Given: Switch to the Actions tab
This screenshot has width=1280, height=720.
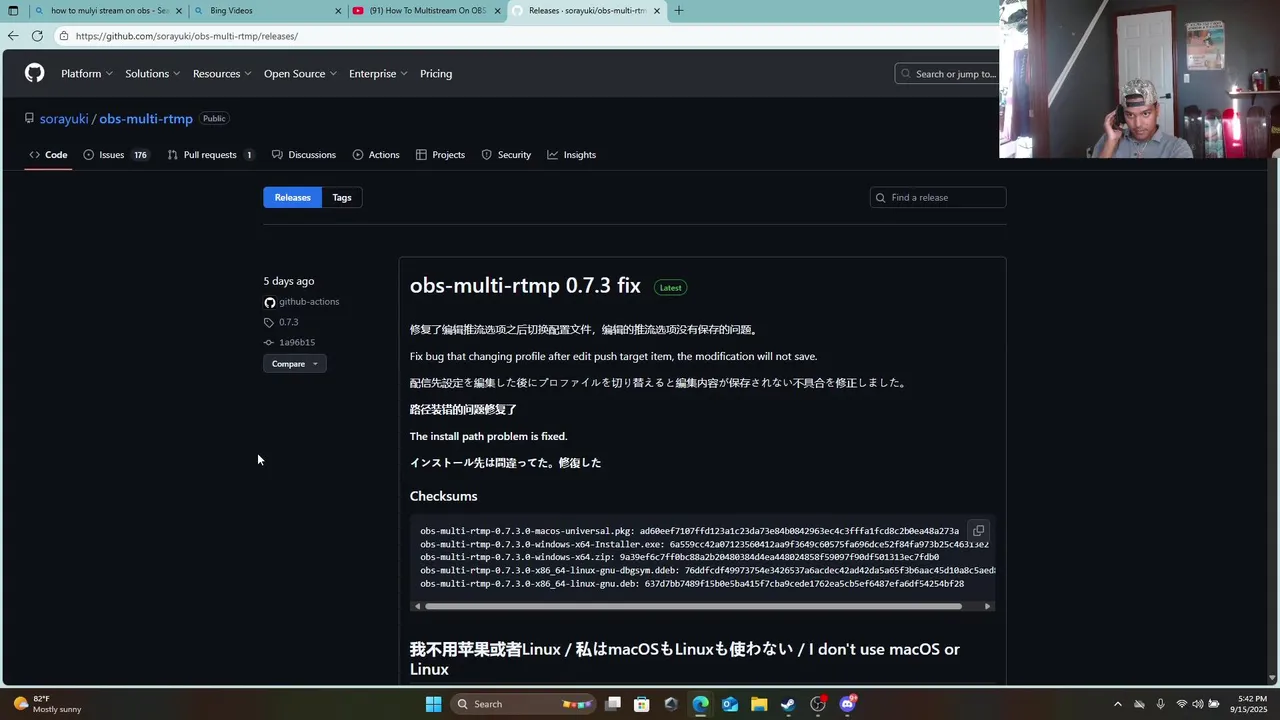Looking at the screenshot, I should click(376, 155).
